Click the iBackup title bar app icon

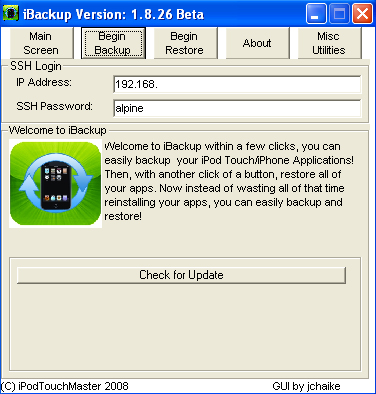coord(11,14)
